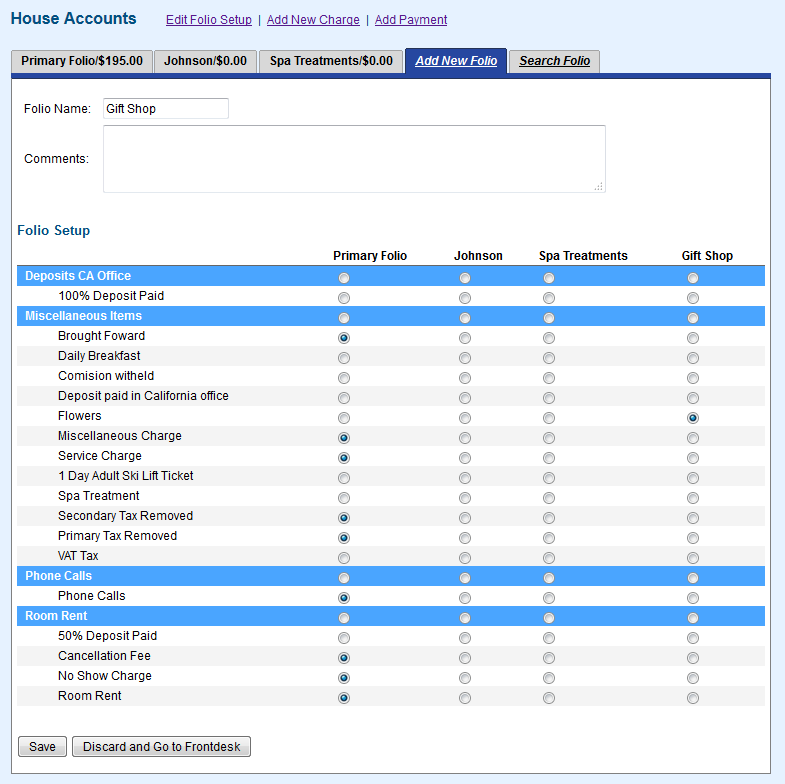Click the VAT Tax row label
This screenshot has height=784, width=785.
pos(78,556)
